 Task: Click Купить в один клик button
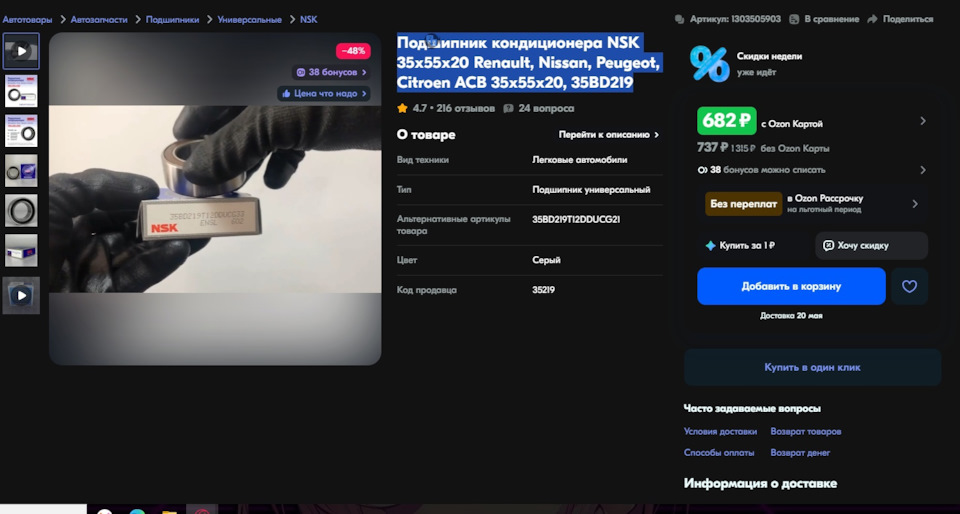[812, 367]
